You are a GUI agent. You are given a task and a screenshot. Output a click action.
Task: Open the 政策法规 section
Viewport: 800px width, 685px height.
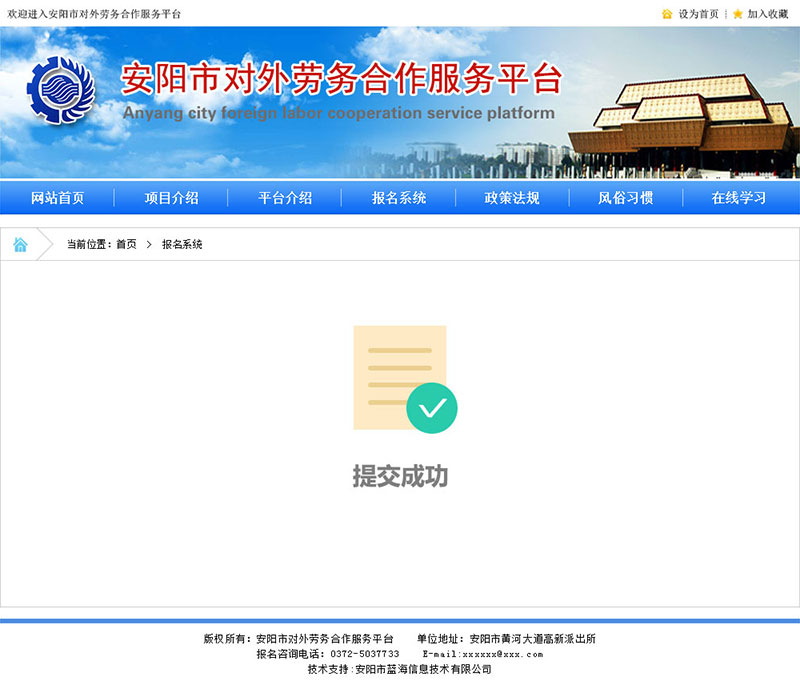(512, 198)
